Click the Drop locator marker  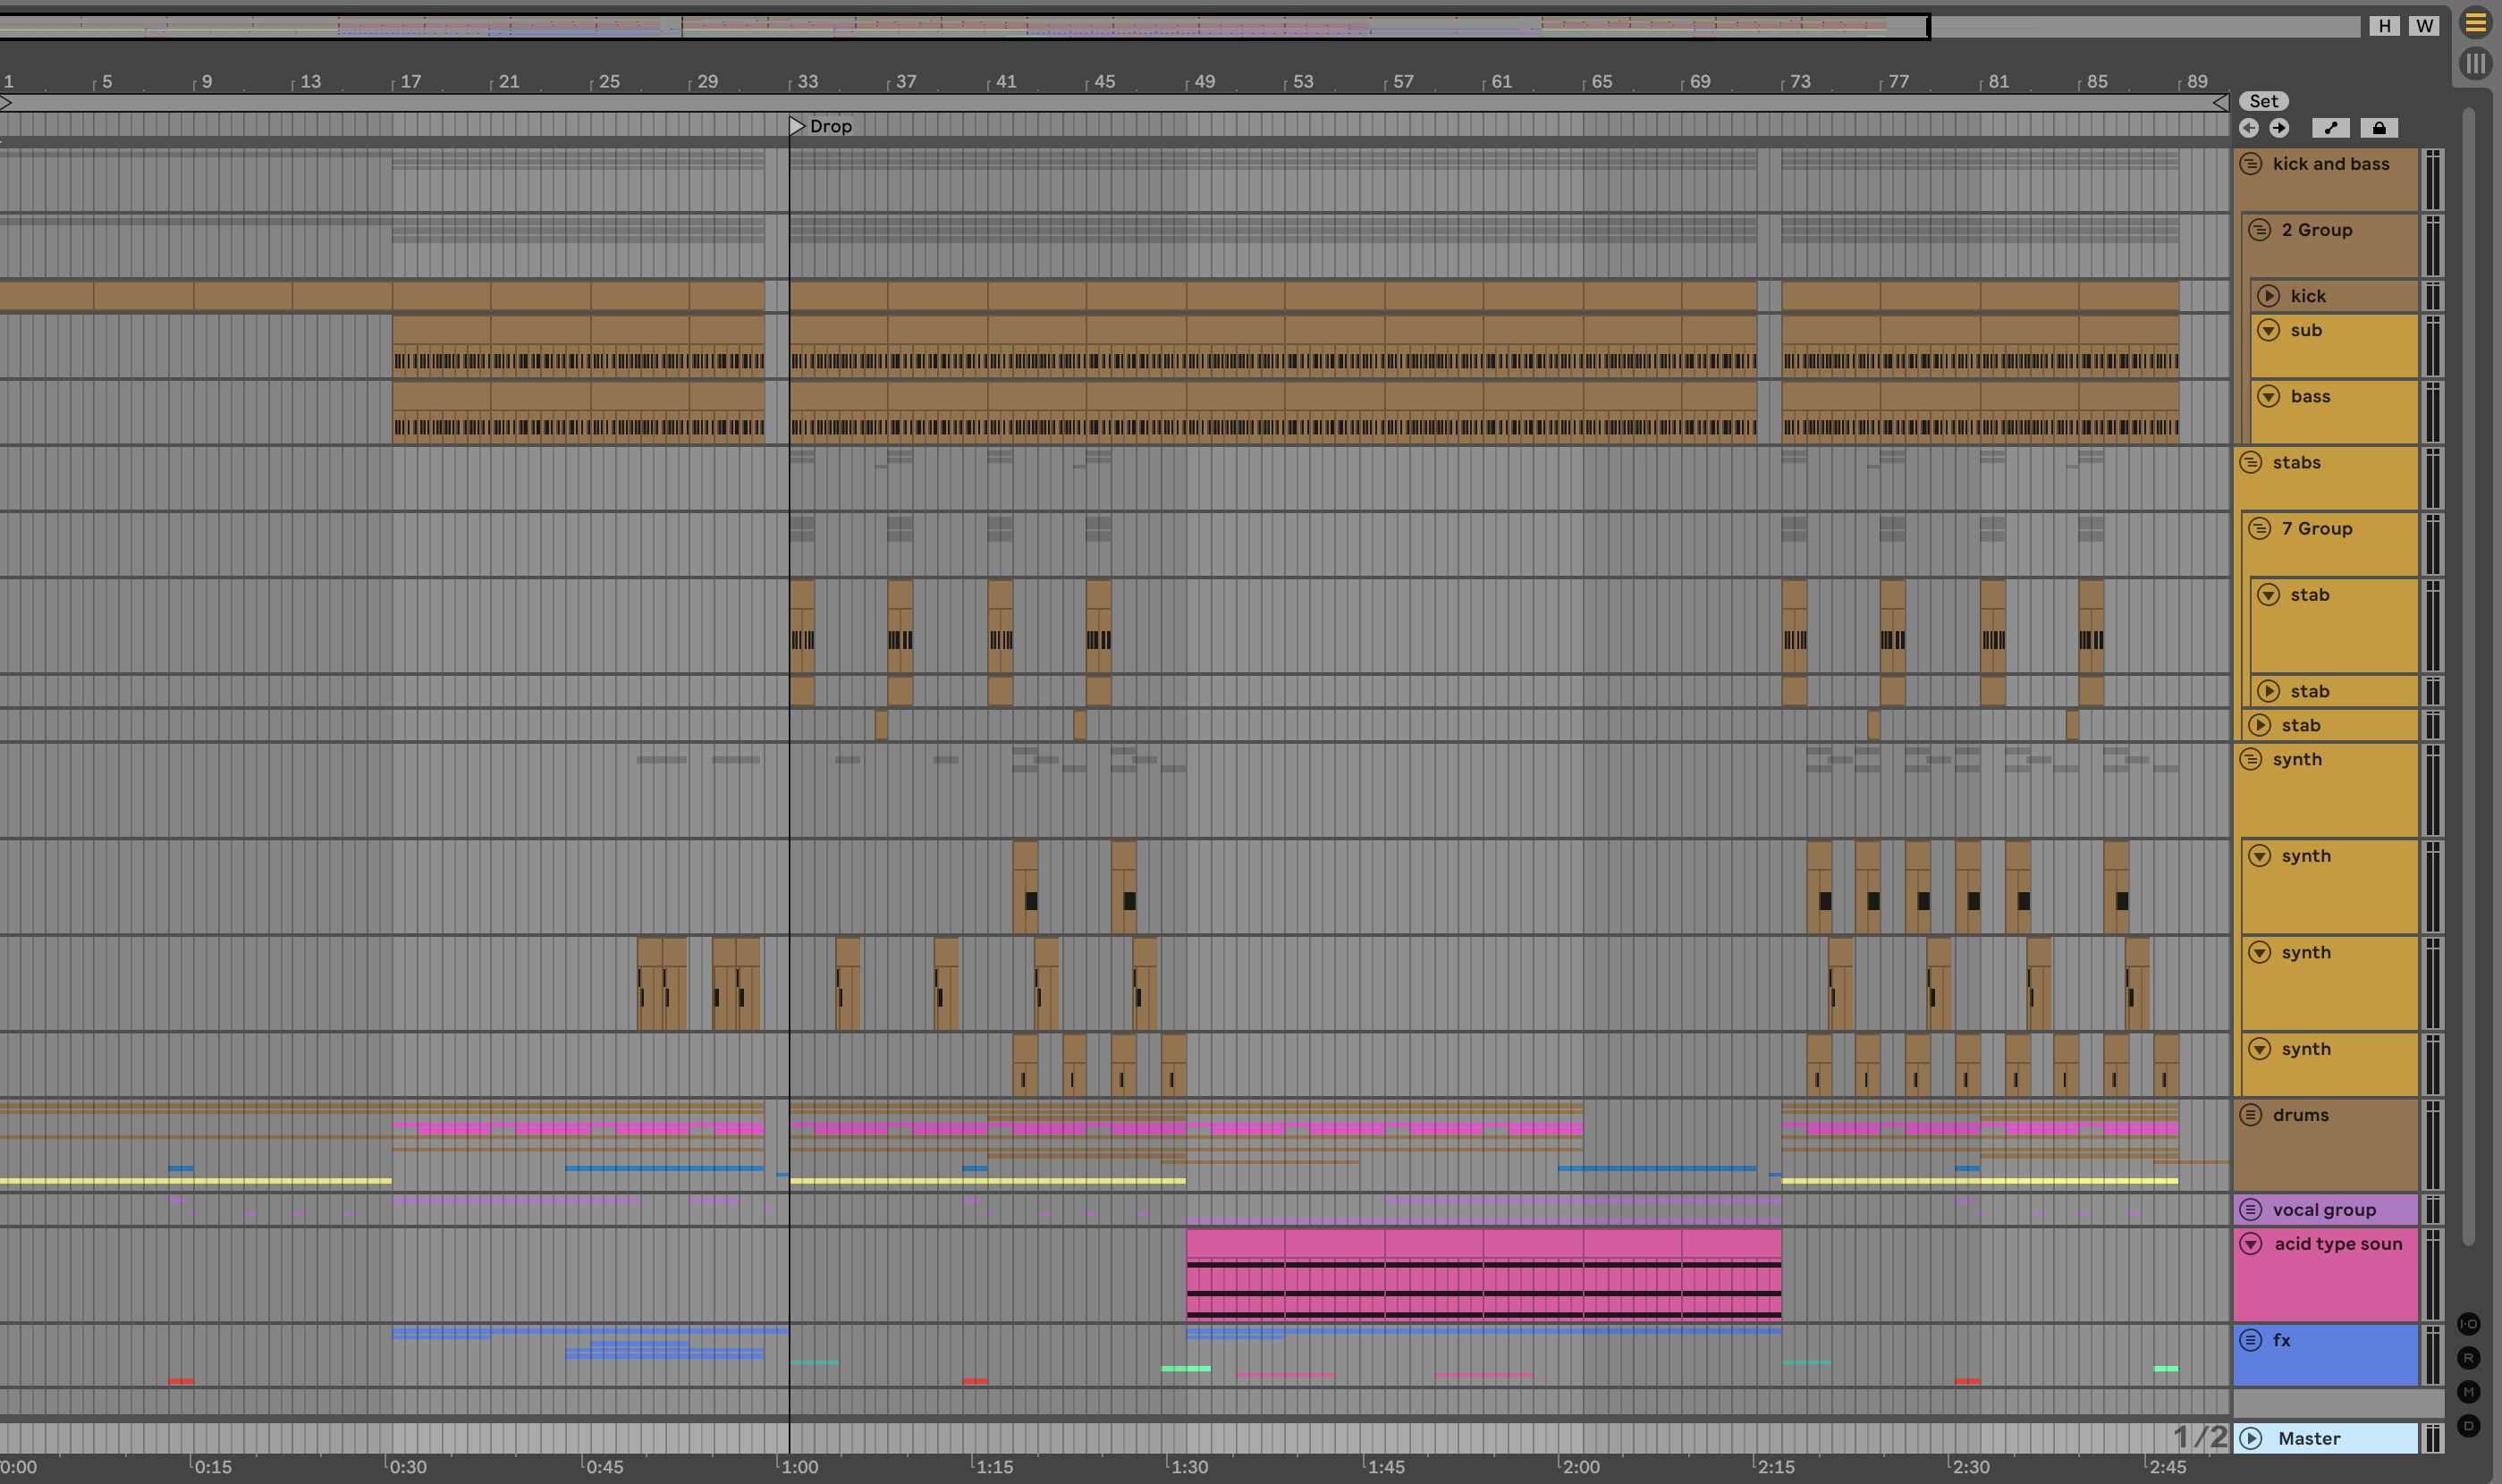click(797, 126)
